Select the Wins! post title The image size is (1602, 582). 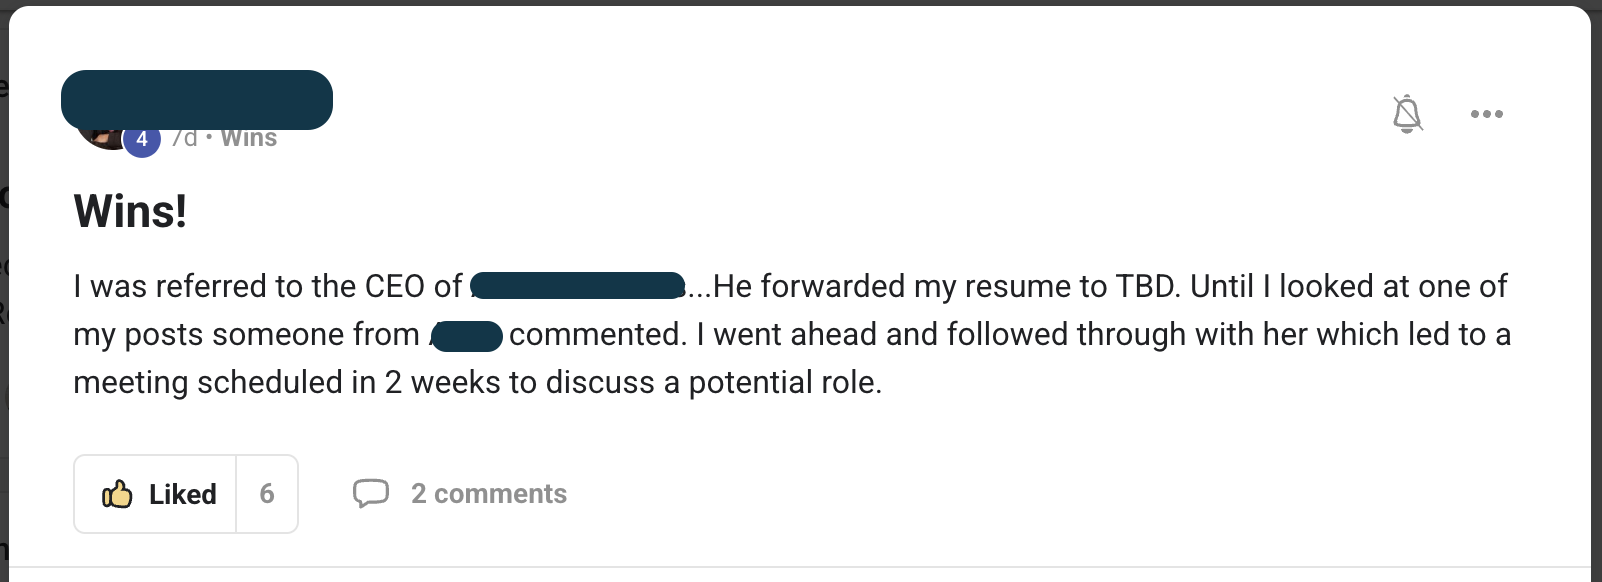tap(130, 212)
